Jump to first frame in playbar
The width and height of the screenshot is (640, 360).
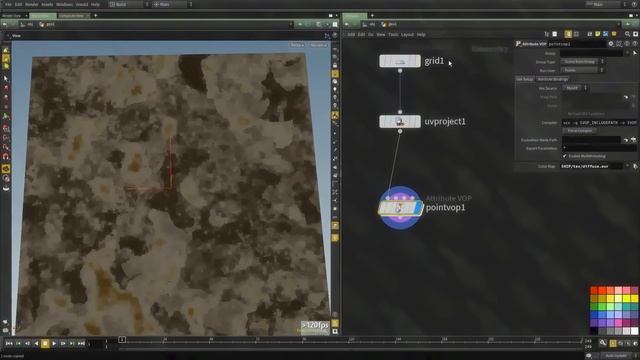point(9,344)
